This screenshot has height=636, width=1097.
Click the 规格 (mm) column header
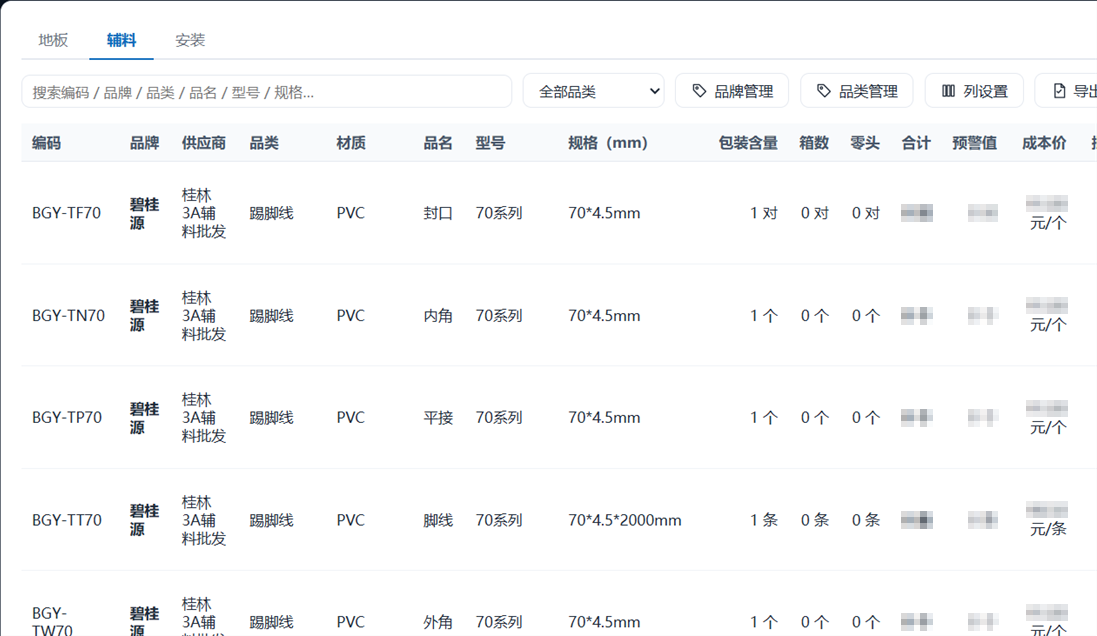607,143
